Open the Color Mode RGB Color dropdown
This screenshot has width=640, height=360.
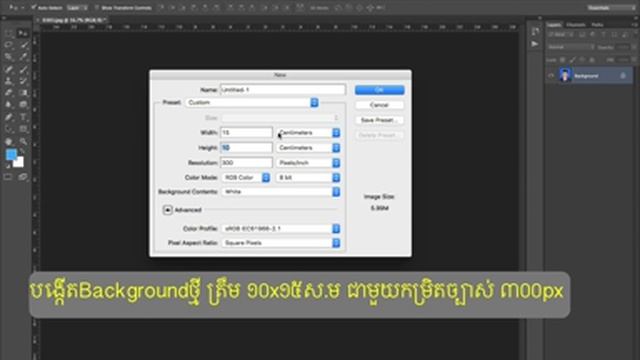click(246, 178)
